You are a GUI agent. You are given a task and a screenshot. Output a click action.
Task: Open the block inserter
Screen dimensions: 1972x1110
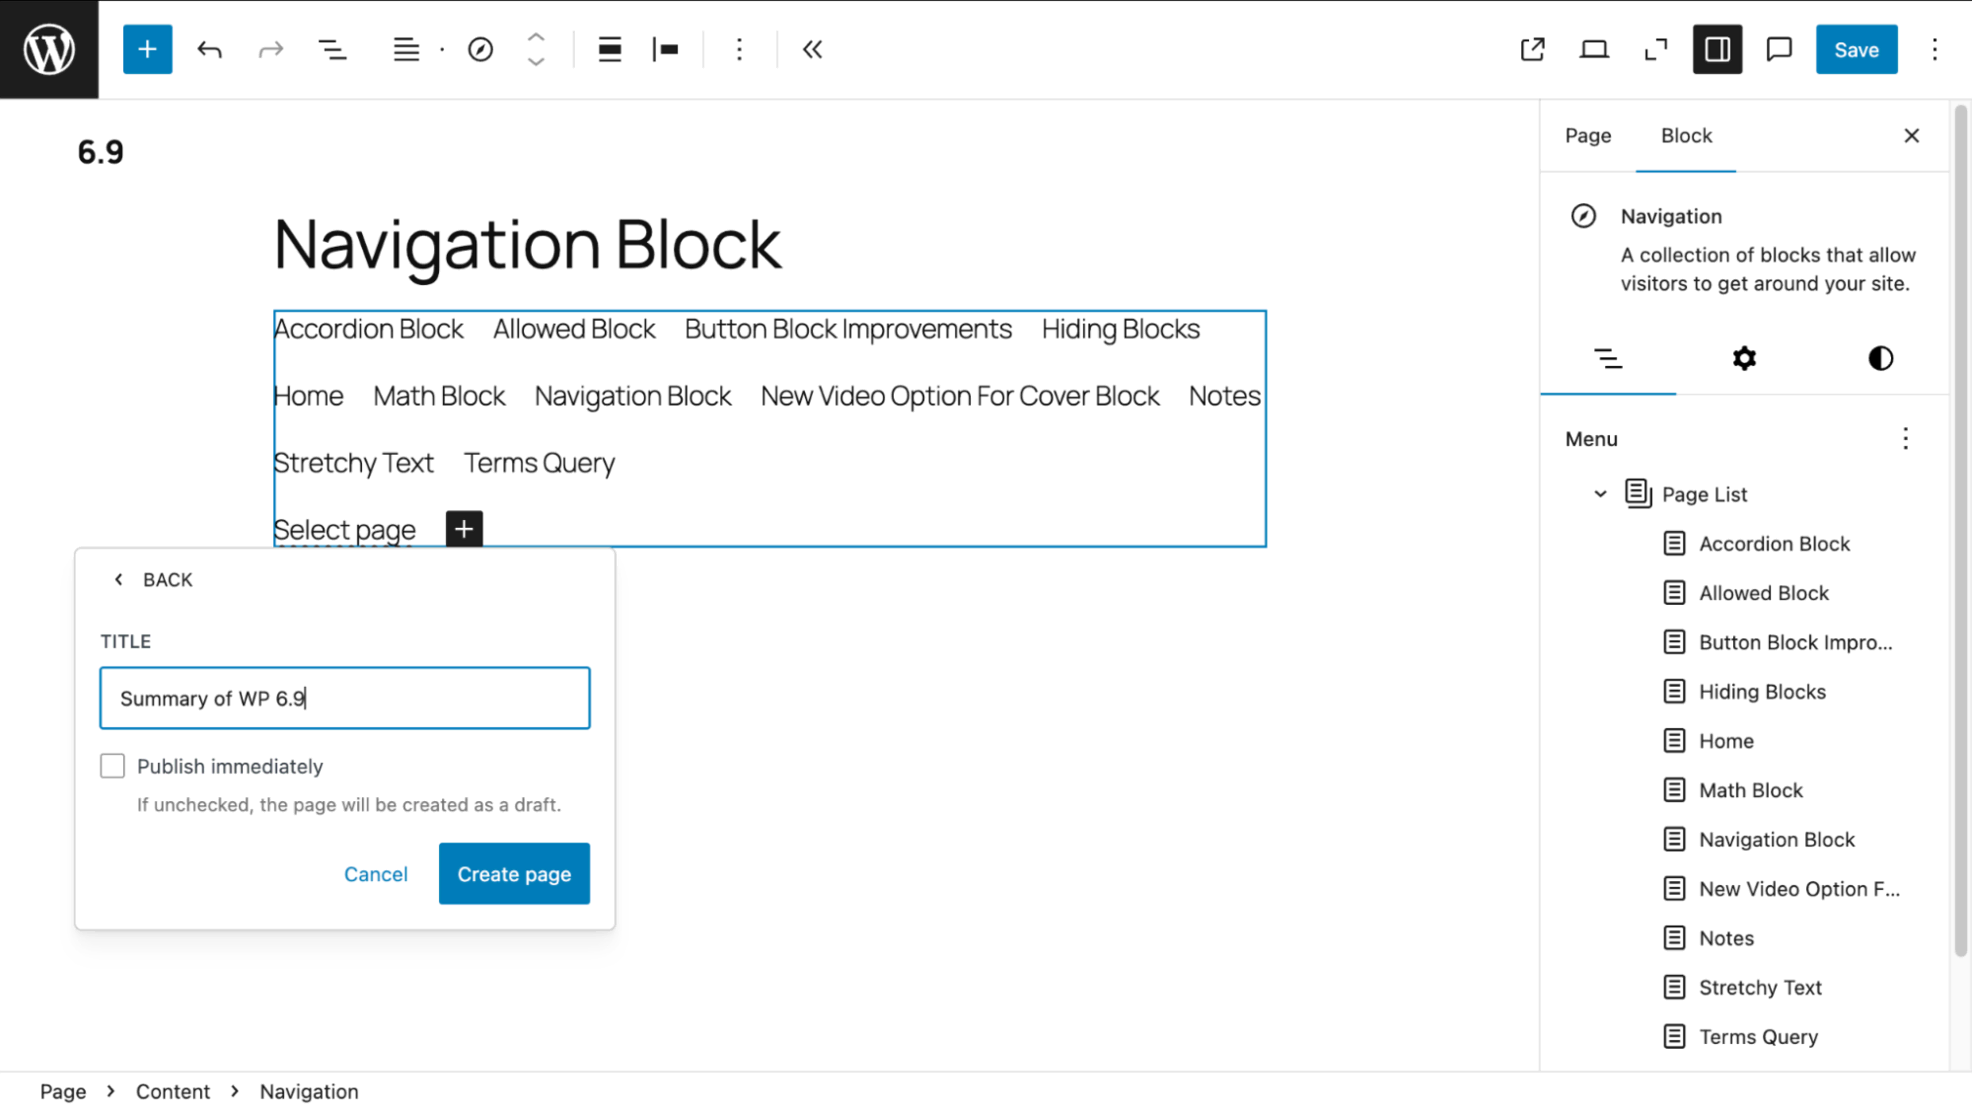coord(147,49)
